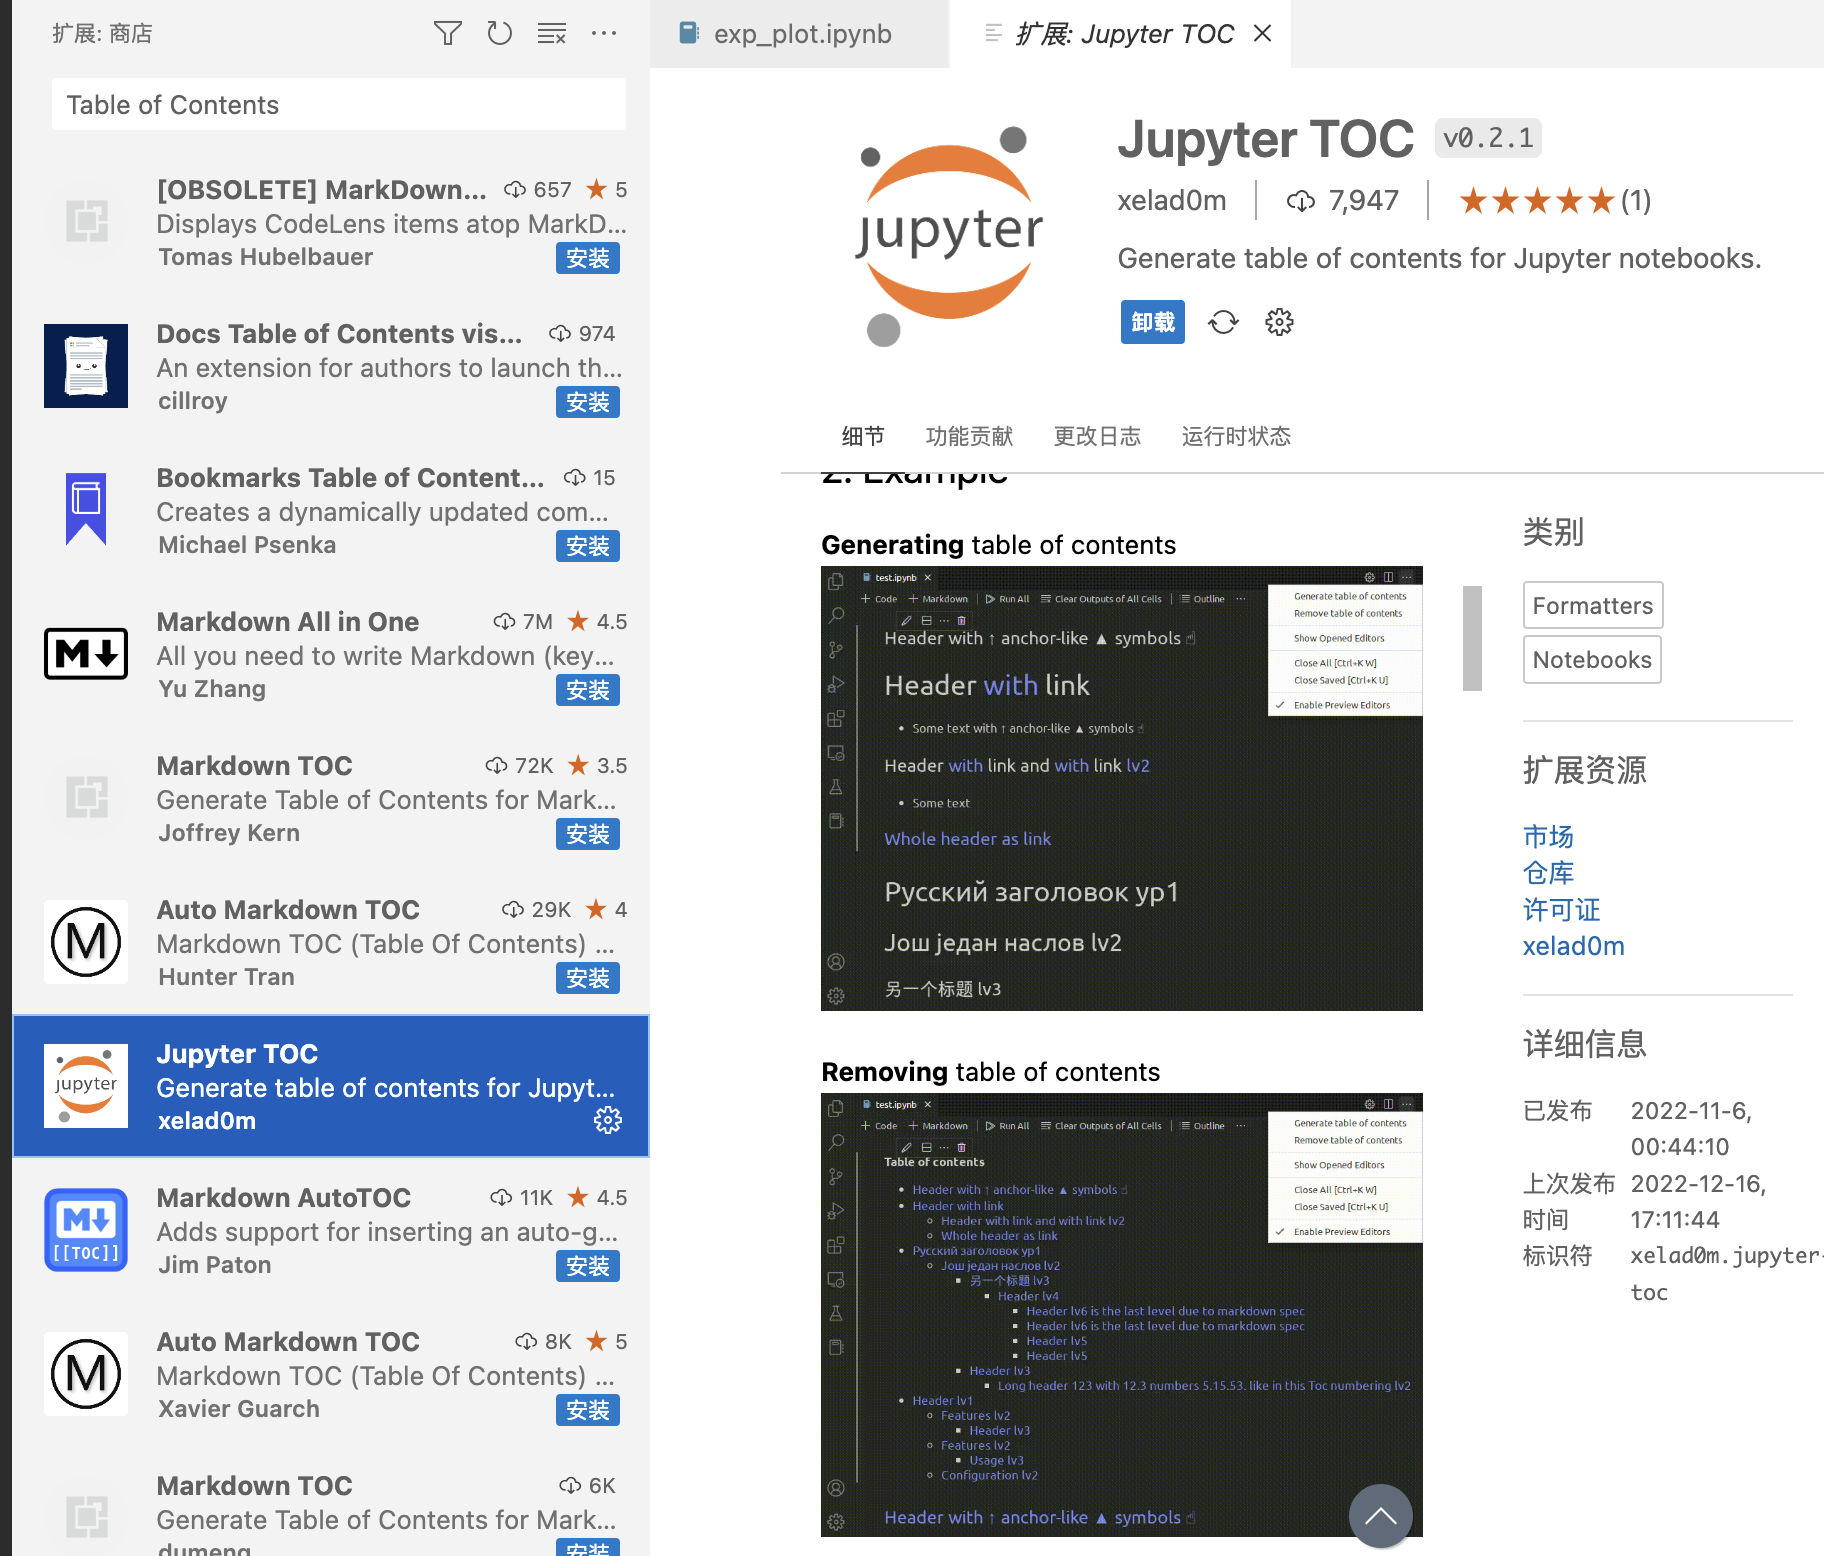
Task: Open the extension settings gear in header
Action: coord(1279,322)
